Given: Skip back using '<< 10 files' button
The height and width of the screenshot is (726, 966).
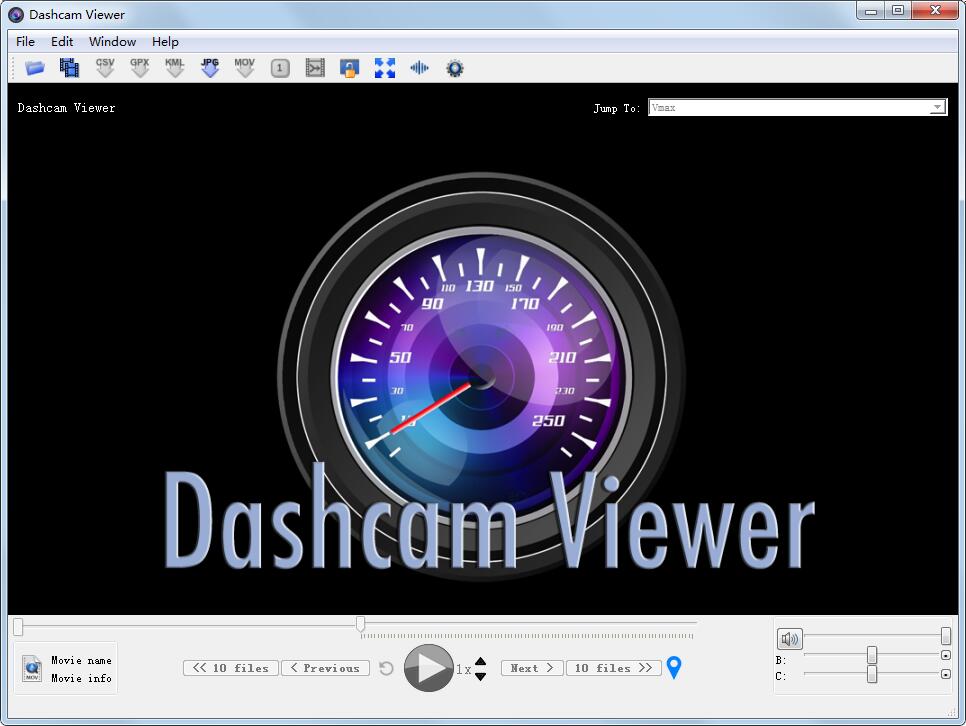Looking at the screenshot, I should tap(230, 668).
